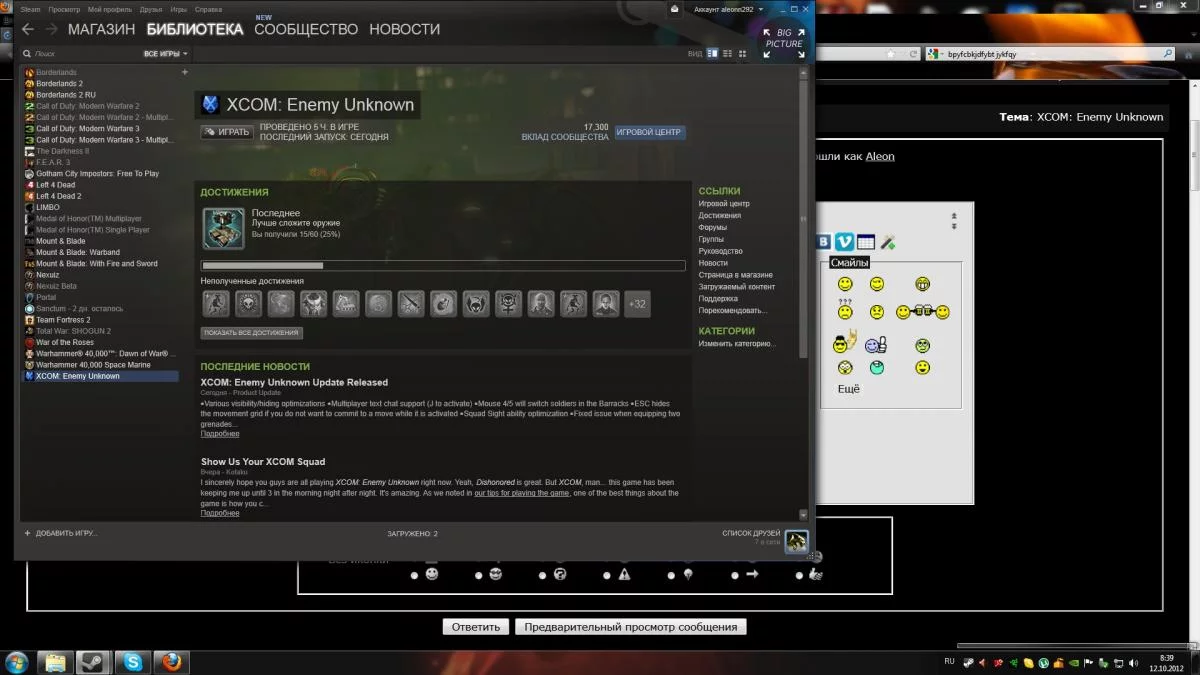The width and height of the screenshot is (1200, 675).
Task: Add a category with the plus icon
Action: pos(184,72)
